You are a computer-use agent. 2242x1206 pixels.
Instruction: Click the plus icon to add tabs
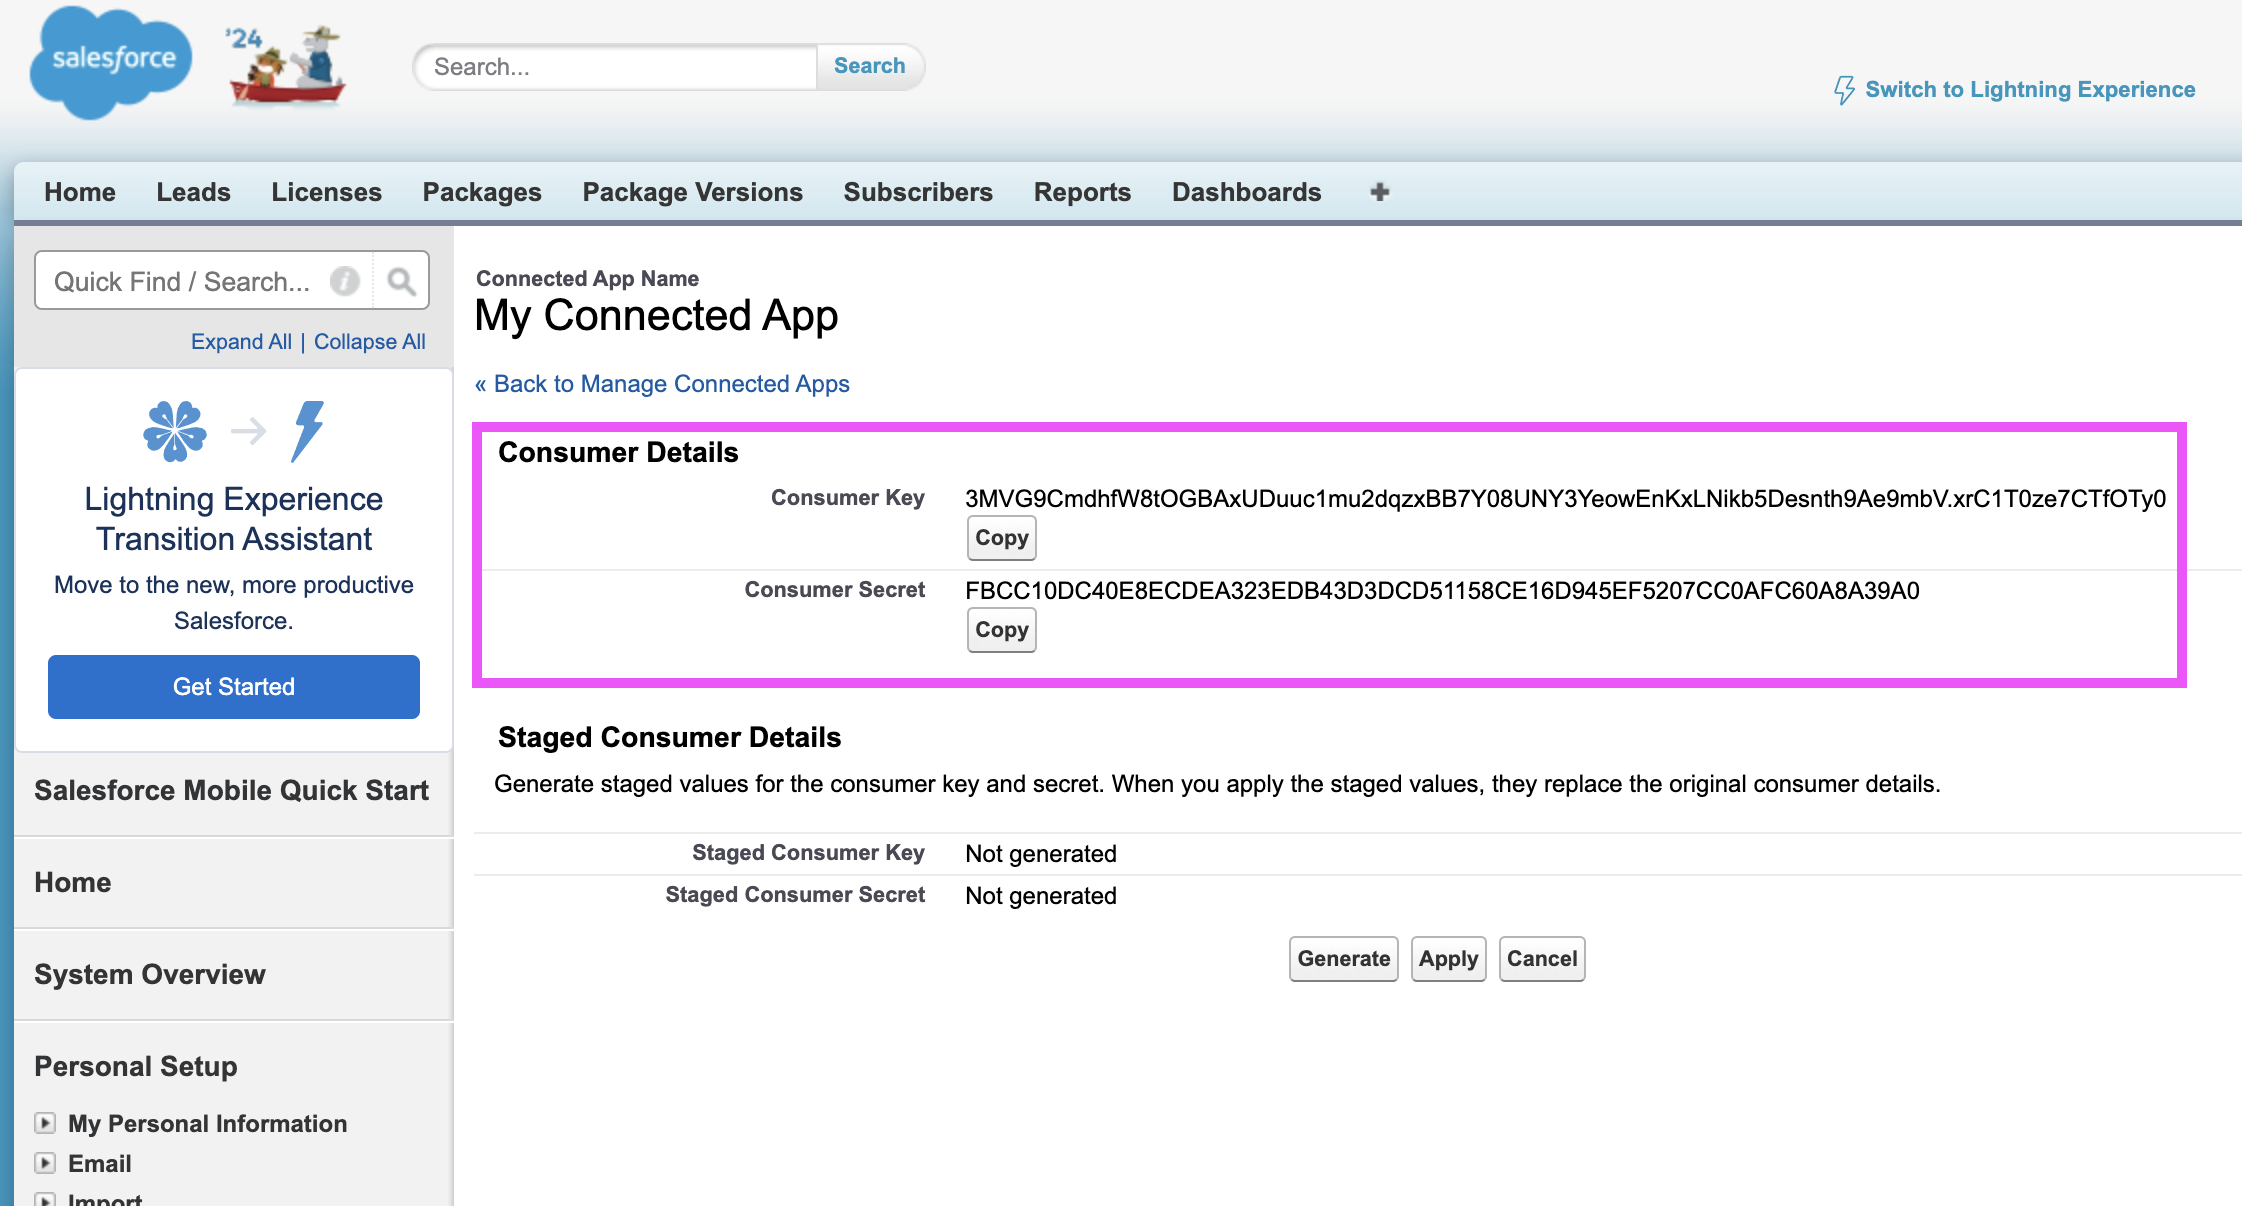[1379, 192]
